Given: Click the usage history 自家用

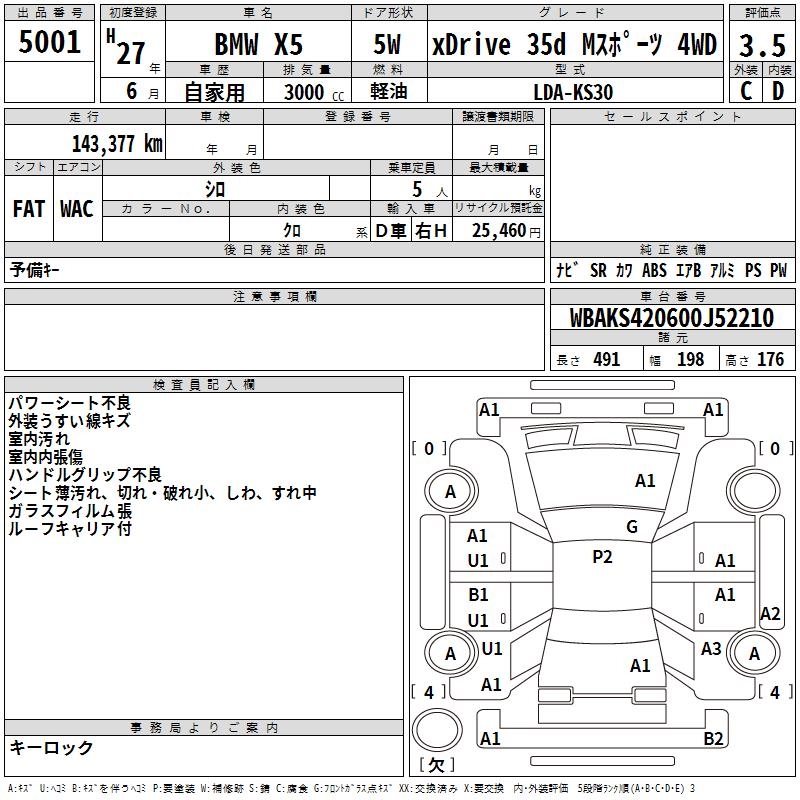Looking at the screenshot, I should coord(214,92).
